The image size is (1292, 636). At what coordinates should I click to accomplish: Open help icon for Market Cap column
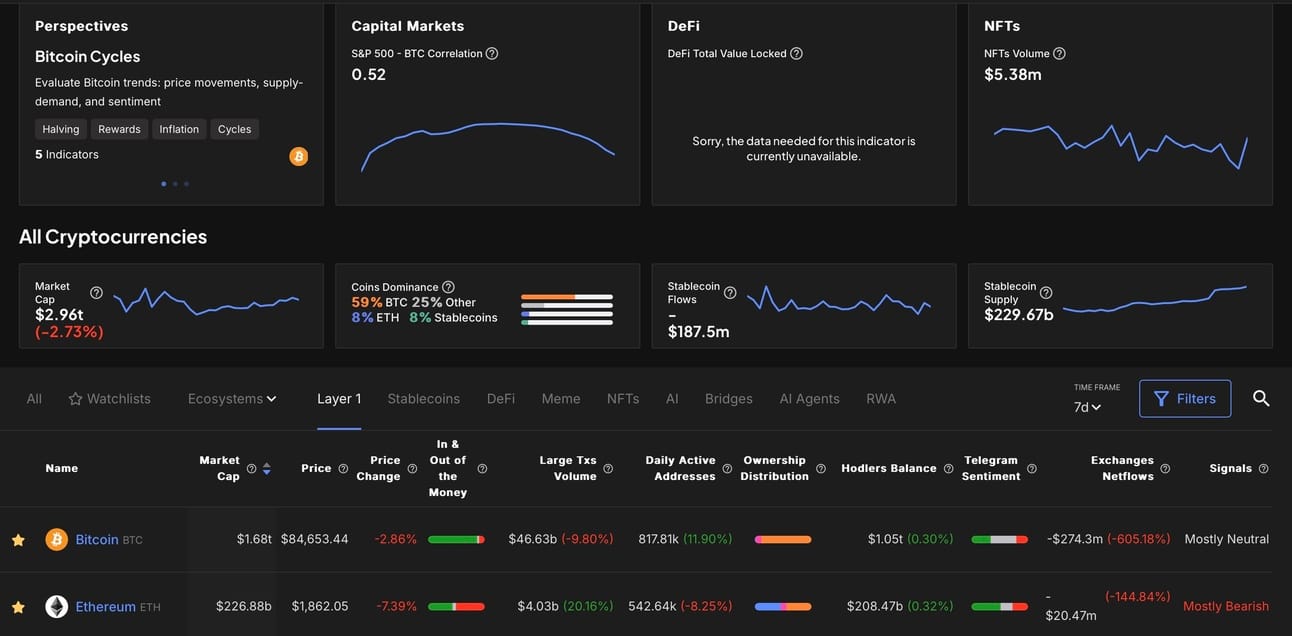coord(252,468)
